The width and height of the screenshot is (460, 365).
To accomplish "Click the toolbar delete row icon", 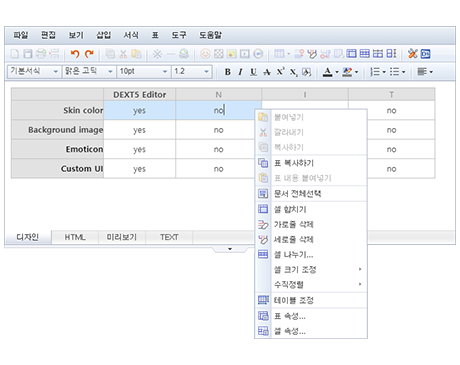I will [x=299, y=53].
